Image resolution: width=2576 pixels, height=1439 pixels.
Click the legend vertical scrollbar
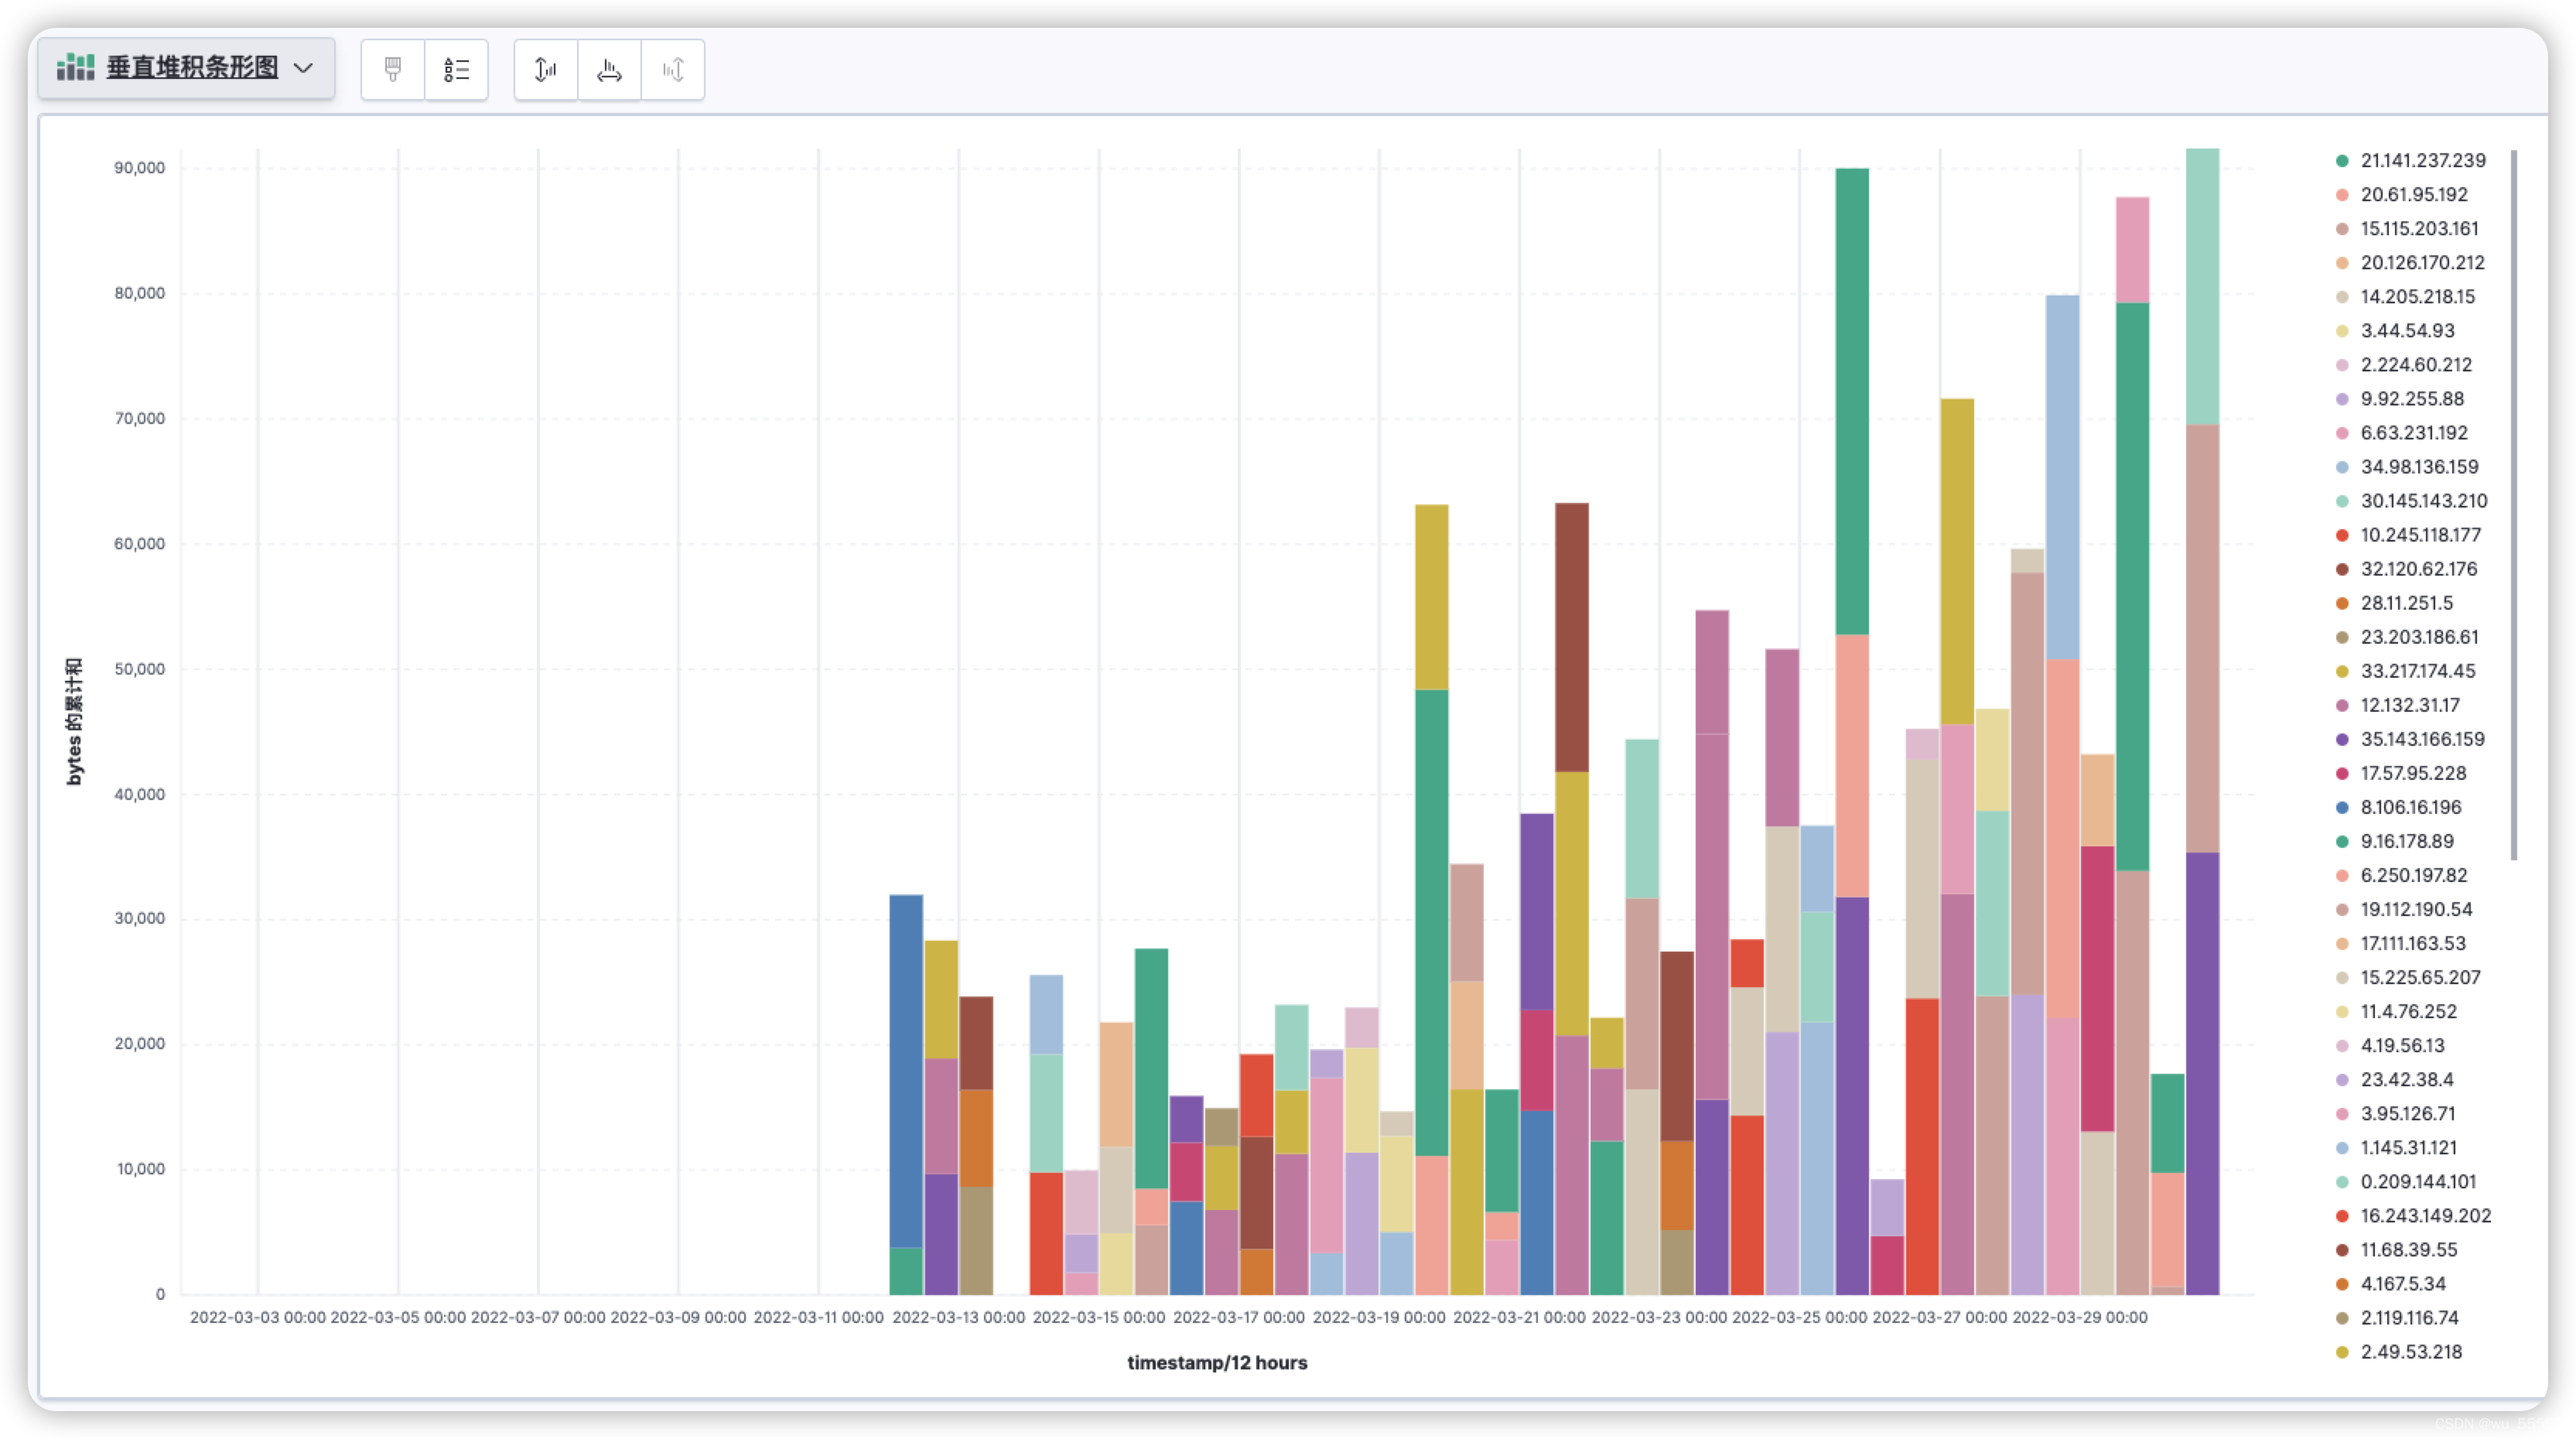(x=2513, y=505)
